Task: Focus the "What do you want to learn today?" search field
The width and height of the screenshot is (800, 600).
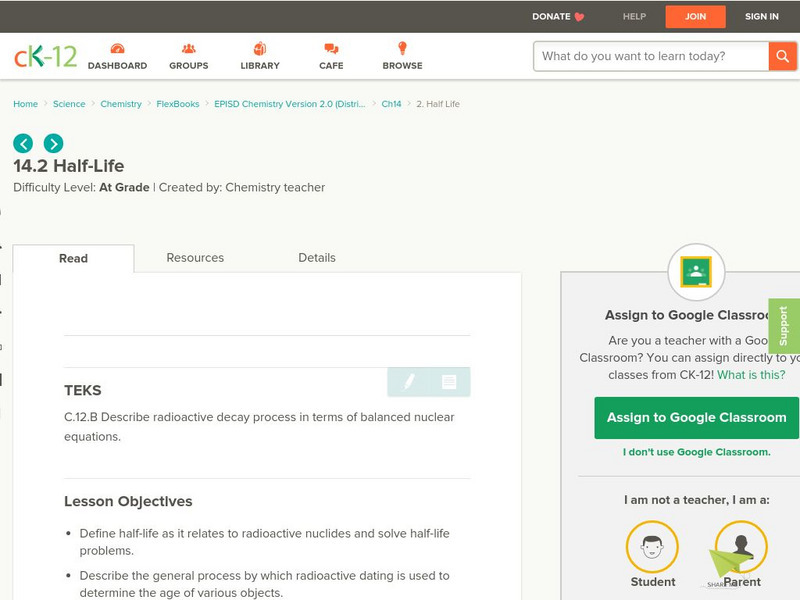Action: 651,56
